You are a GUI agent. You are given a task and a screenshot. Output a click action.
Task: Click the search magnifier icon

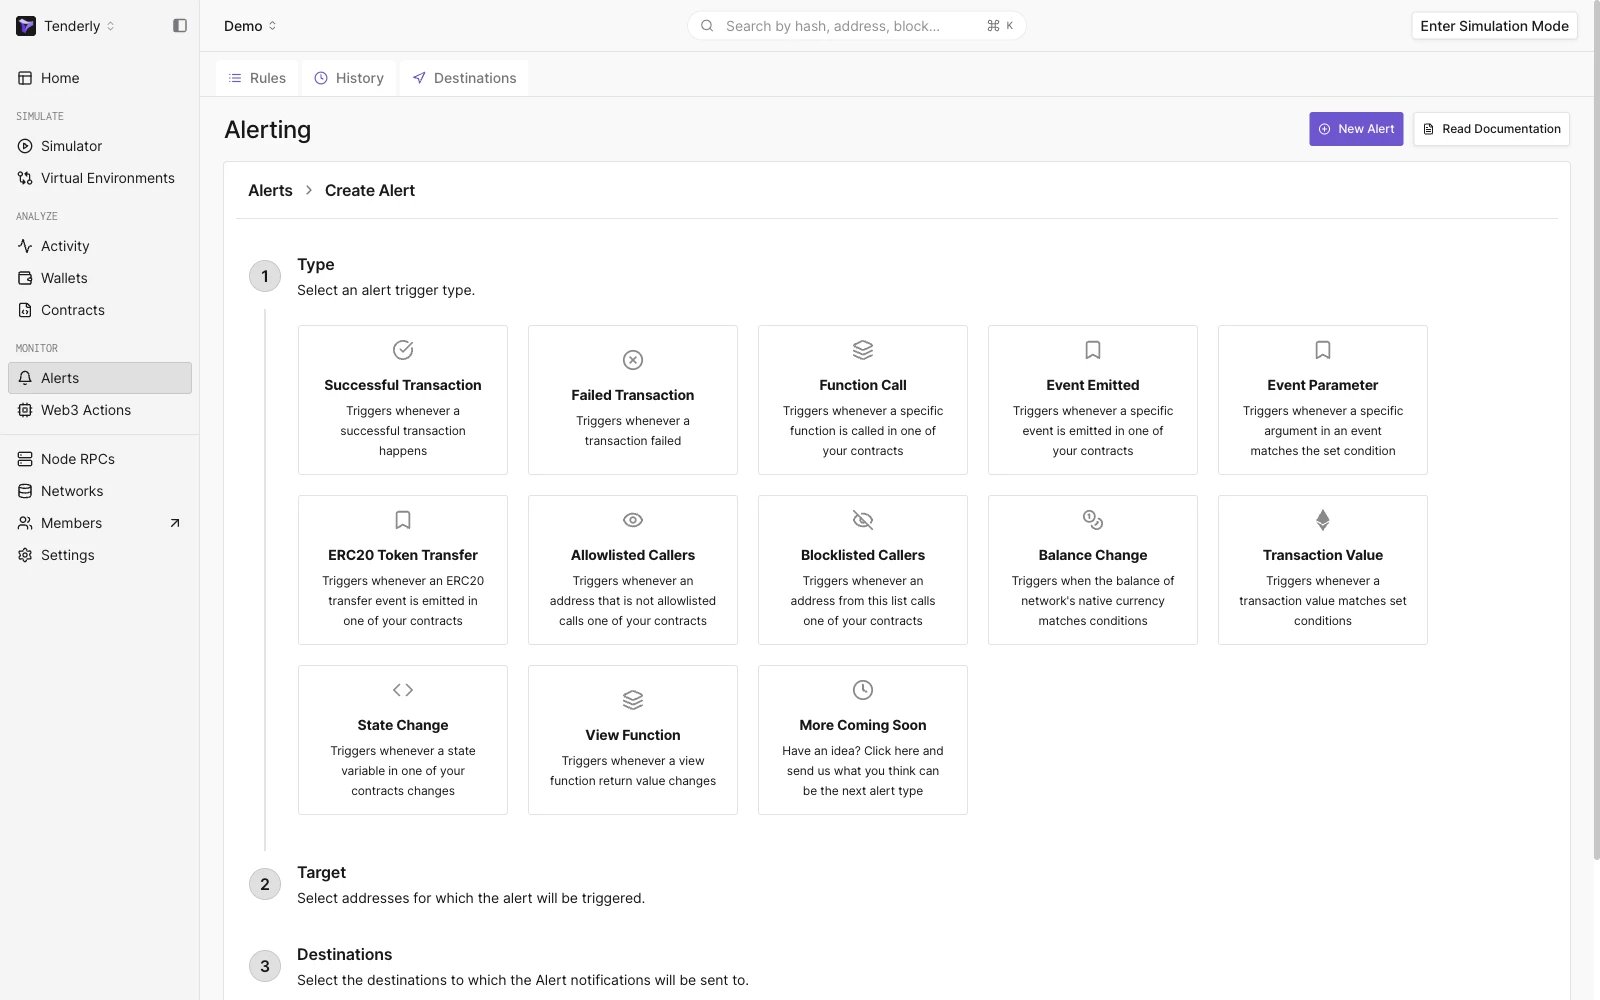tap(707, 26)
